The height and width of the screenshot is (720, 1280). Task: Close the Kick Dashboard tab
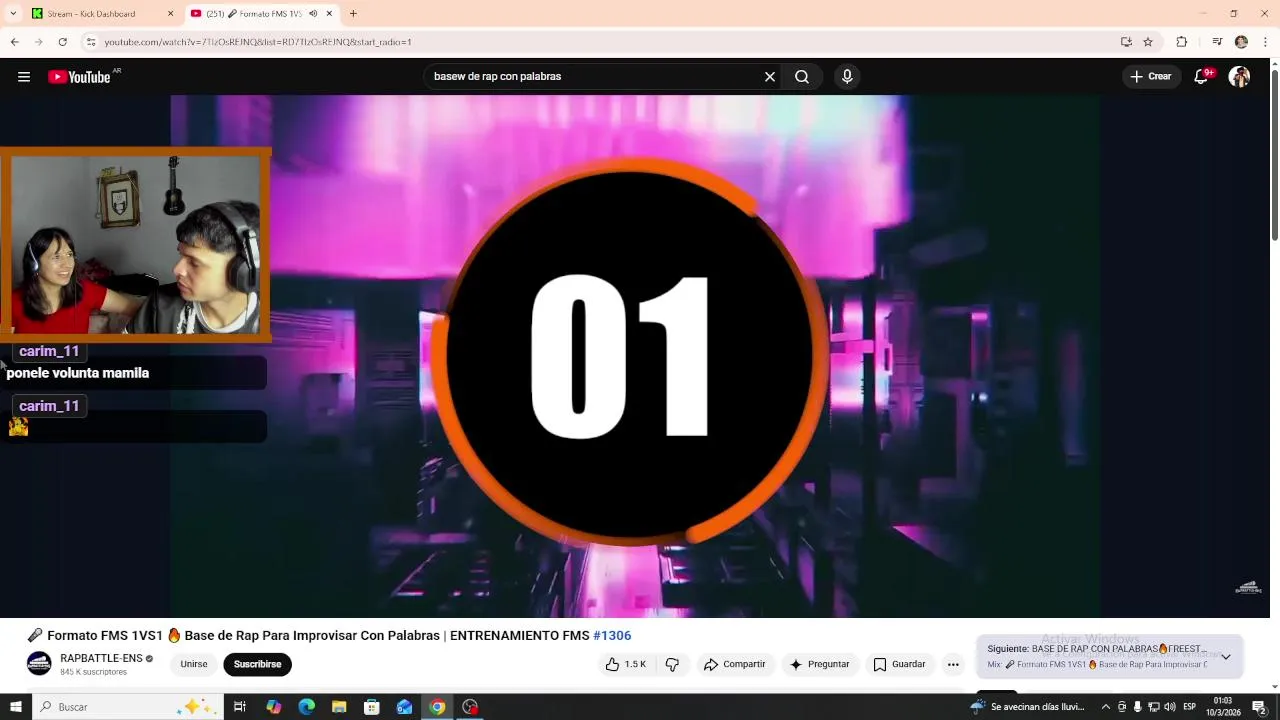click(170, 14)
